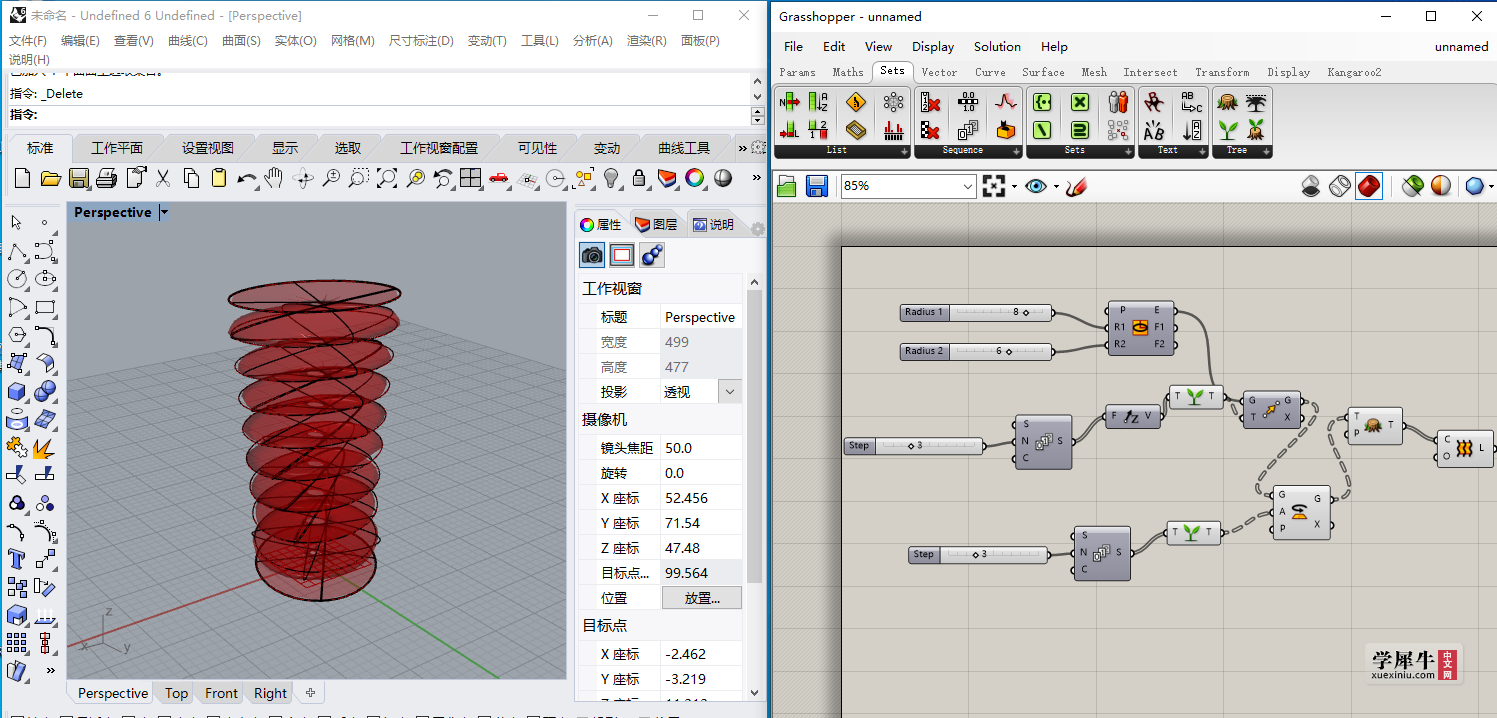Click the lock objects padlock icon
1497x718 pixels.
[639, 178]
